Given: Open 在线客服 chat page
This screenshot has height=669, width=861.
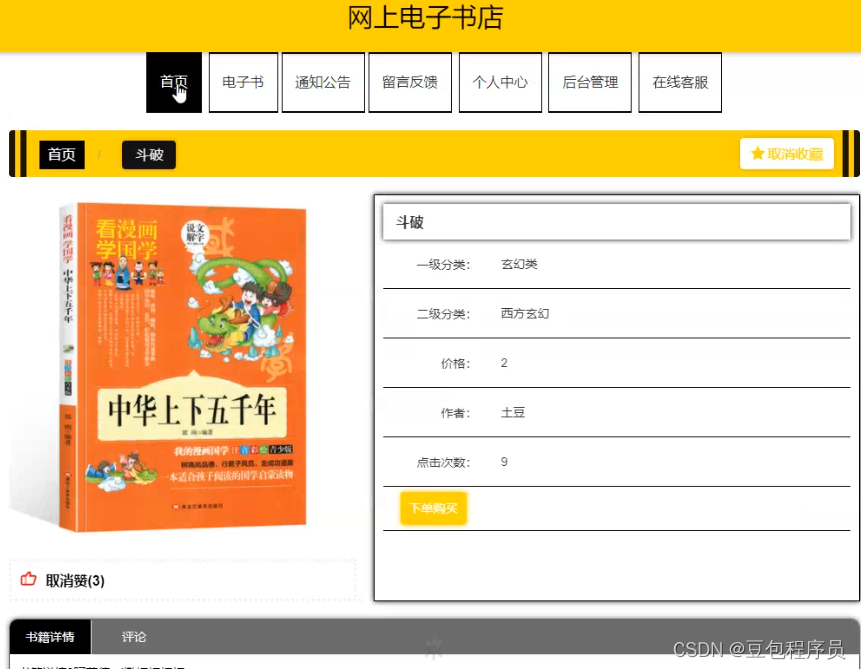Looking at the screenshot, I should (680, 82).
